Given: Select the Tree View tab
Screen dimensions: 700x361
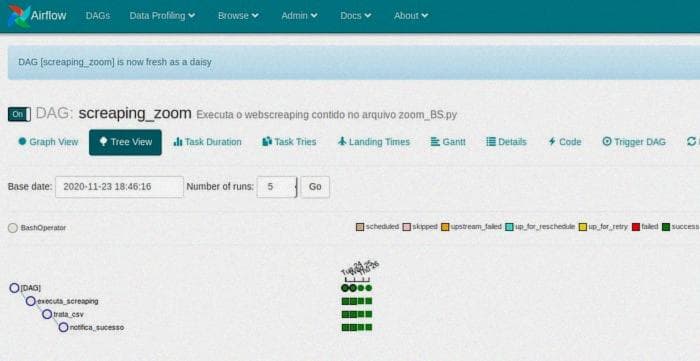Looking at the screenshot, I should coord(125,142).
